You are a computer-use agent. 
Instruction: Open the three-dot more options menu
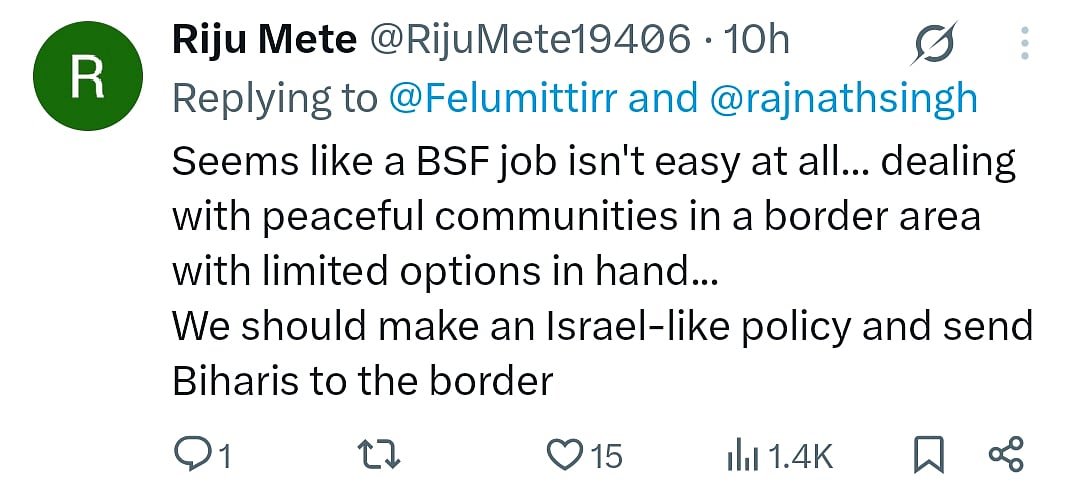(x=1024, y=43)
